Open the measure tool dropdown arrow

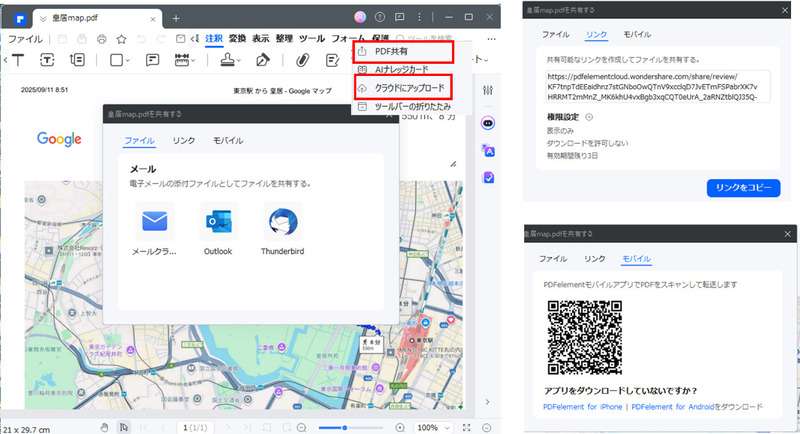pos(193,61)
